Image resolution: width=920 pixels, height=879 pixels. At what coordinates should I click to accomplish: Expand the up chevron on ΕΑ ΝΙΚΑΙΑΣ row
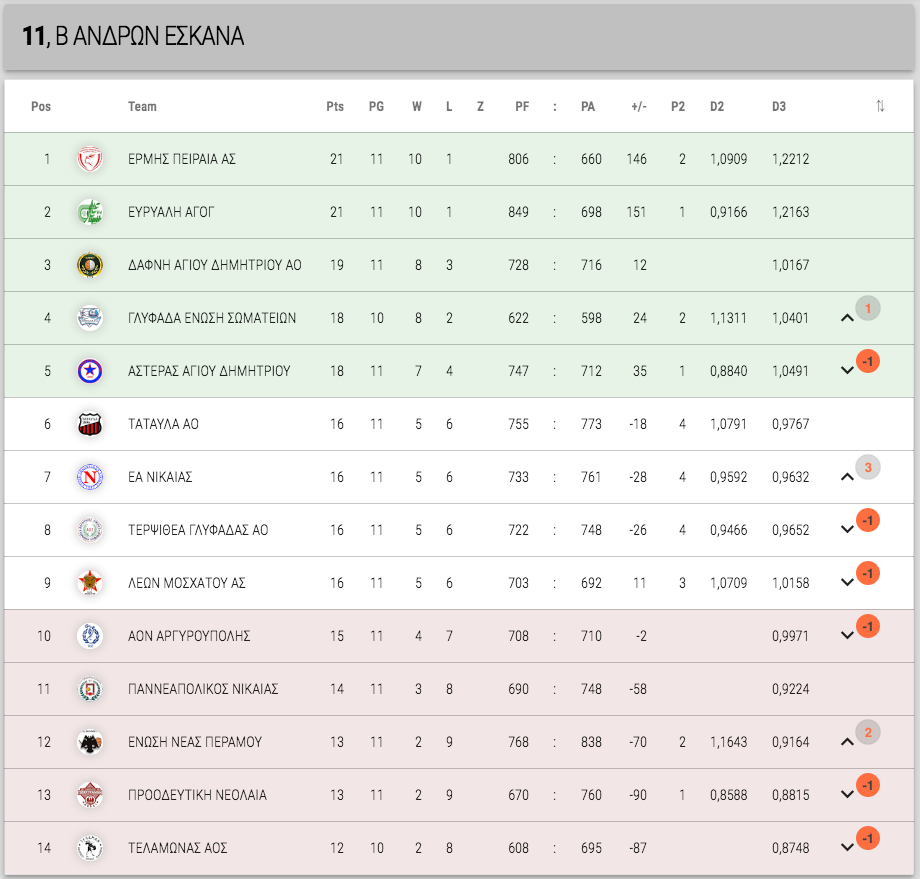pyautogui.click(x=847, y=477)
